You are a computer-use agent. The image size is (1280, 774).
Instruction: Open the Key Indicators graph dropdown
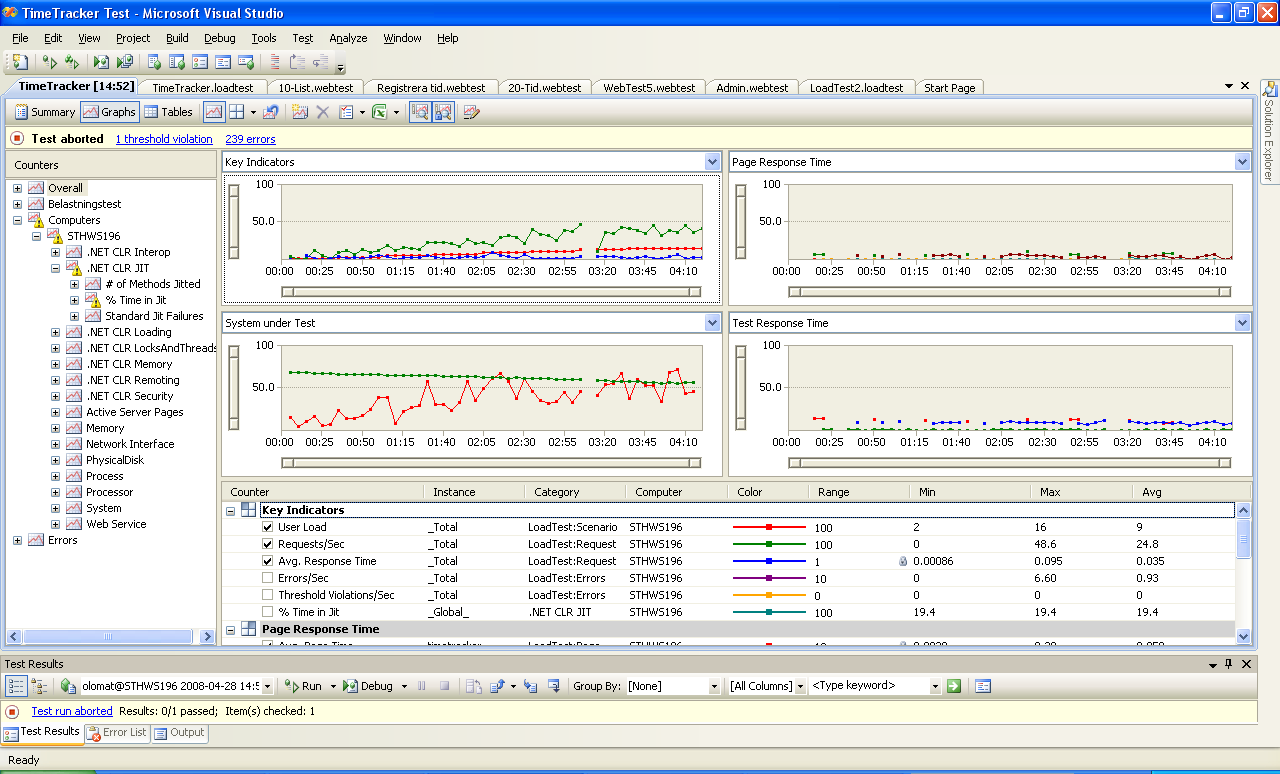click(712, 161)
